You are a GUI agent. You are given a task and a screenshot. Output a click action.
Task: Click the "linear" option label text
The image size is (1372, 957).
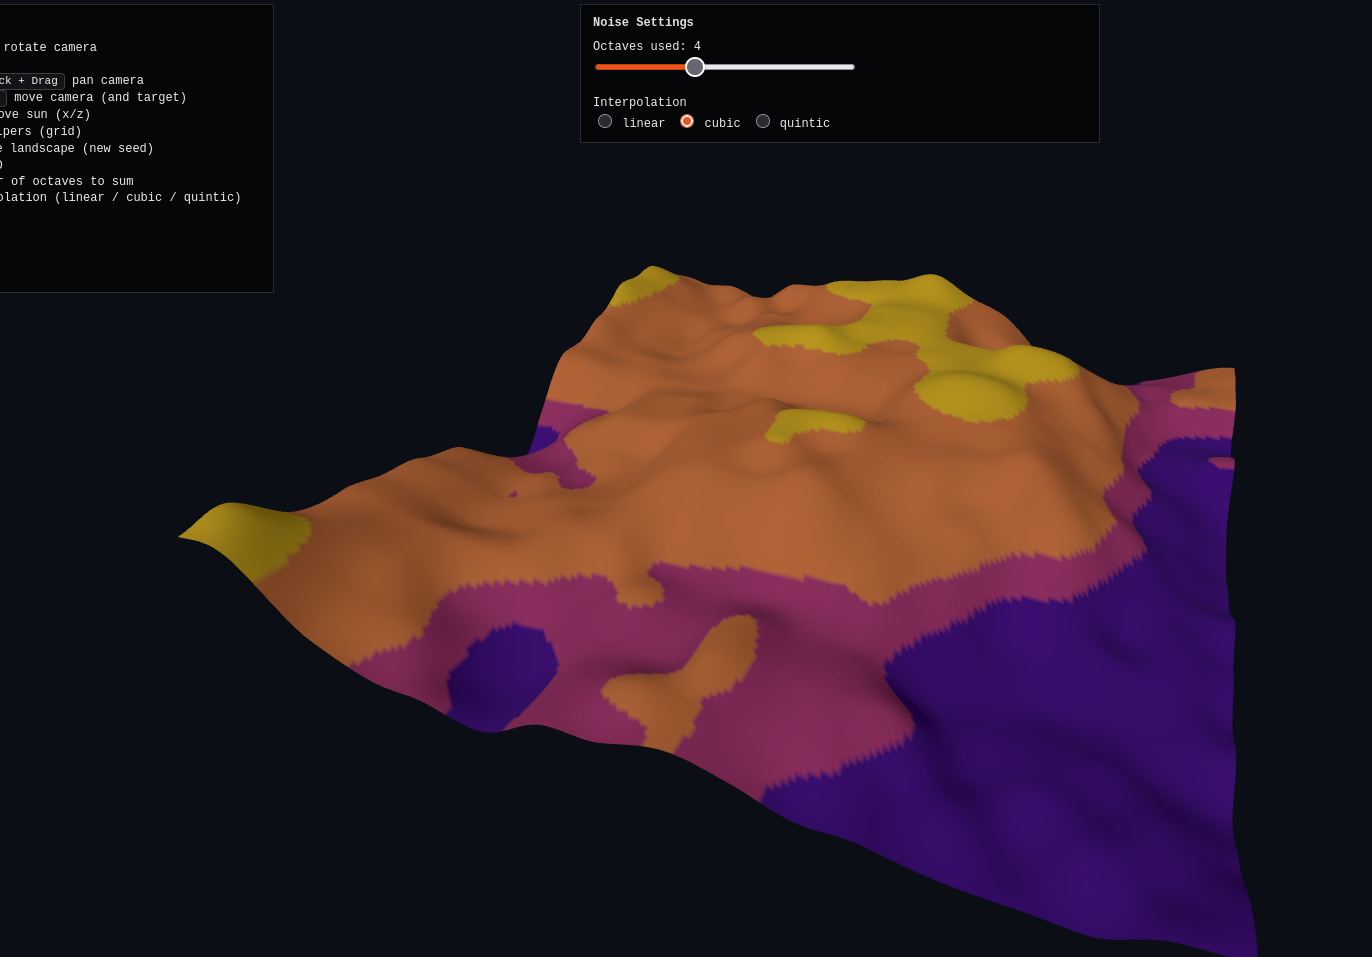643,124
